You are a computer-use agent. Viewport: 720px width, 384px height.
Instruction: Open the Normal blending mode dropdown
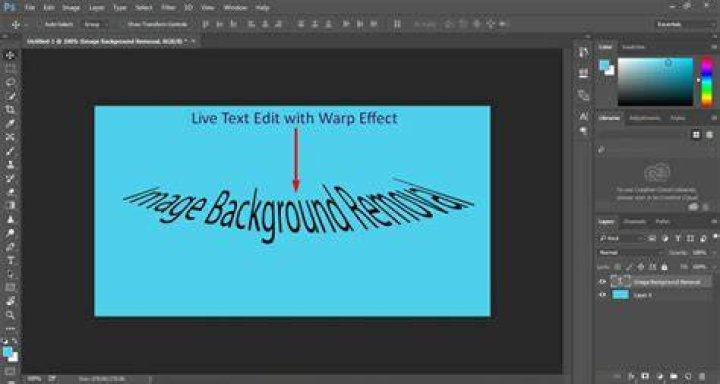630,253
